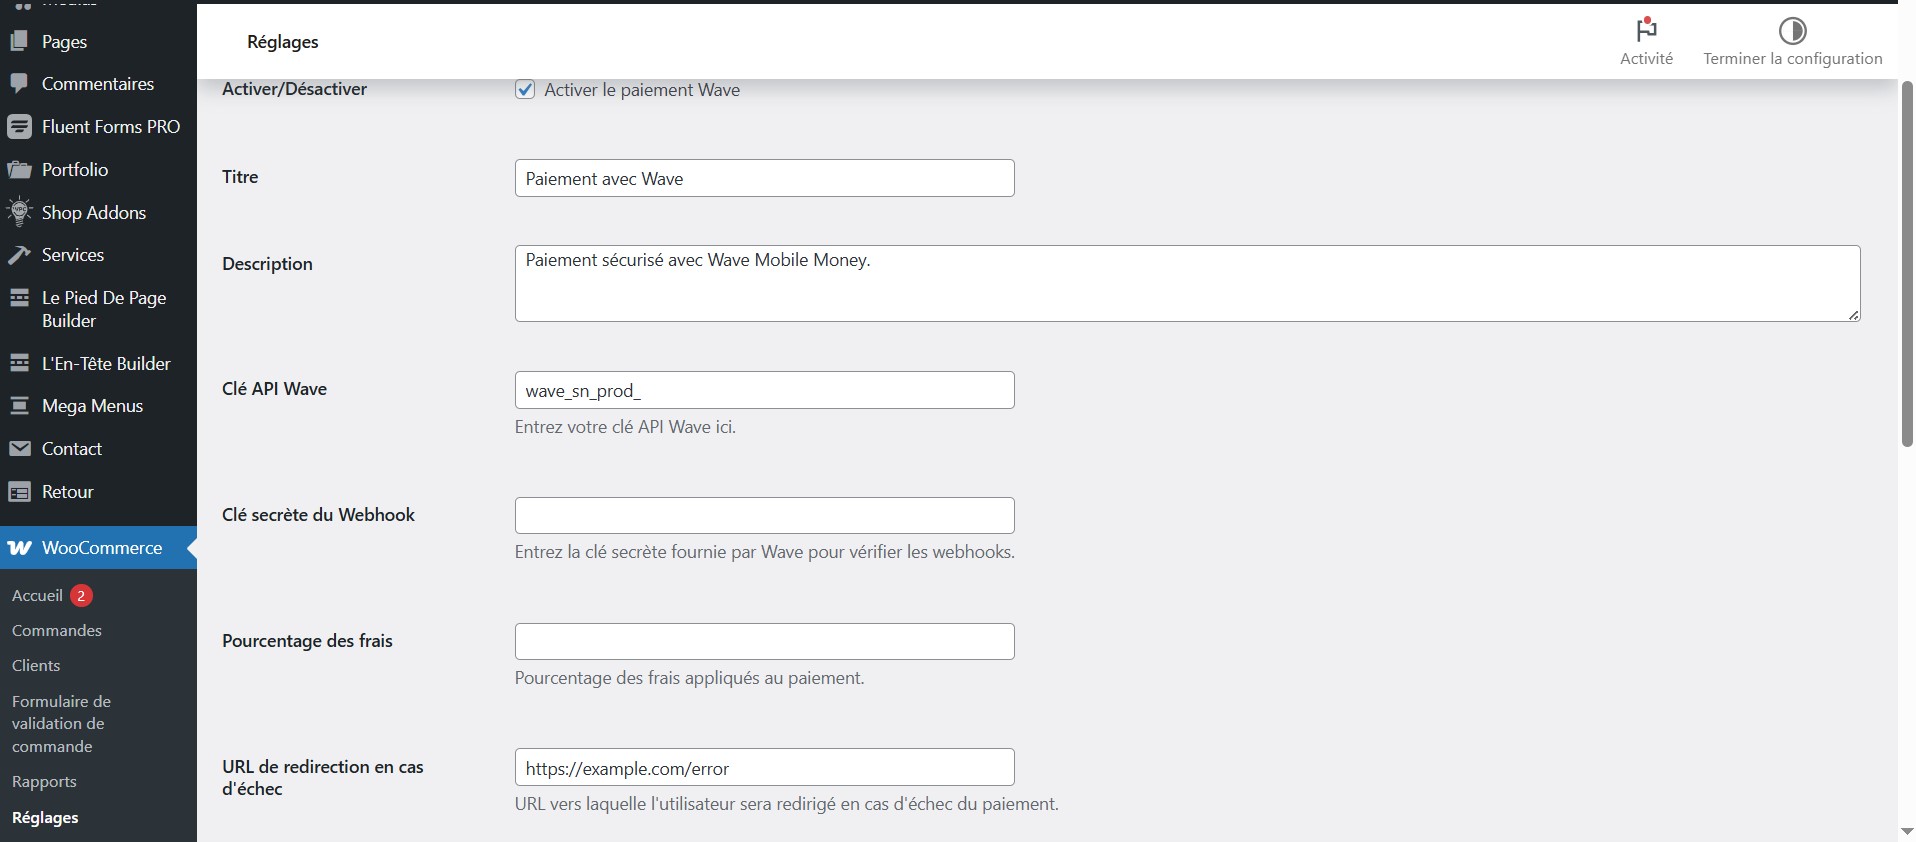Open the Mega Menus sidebar link

(92, 406)
